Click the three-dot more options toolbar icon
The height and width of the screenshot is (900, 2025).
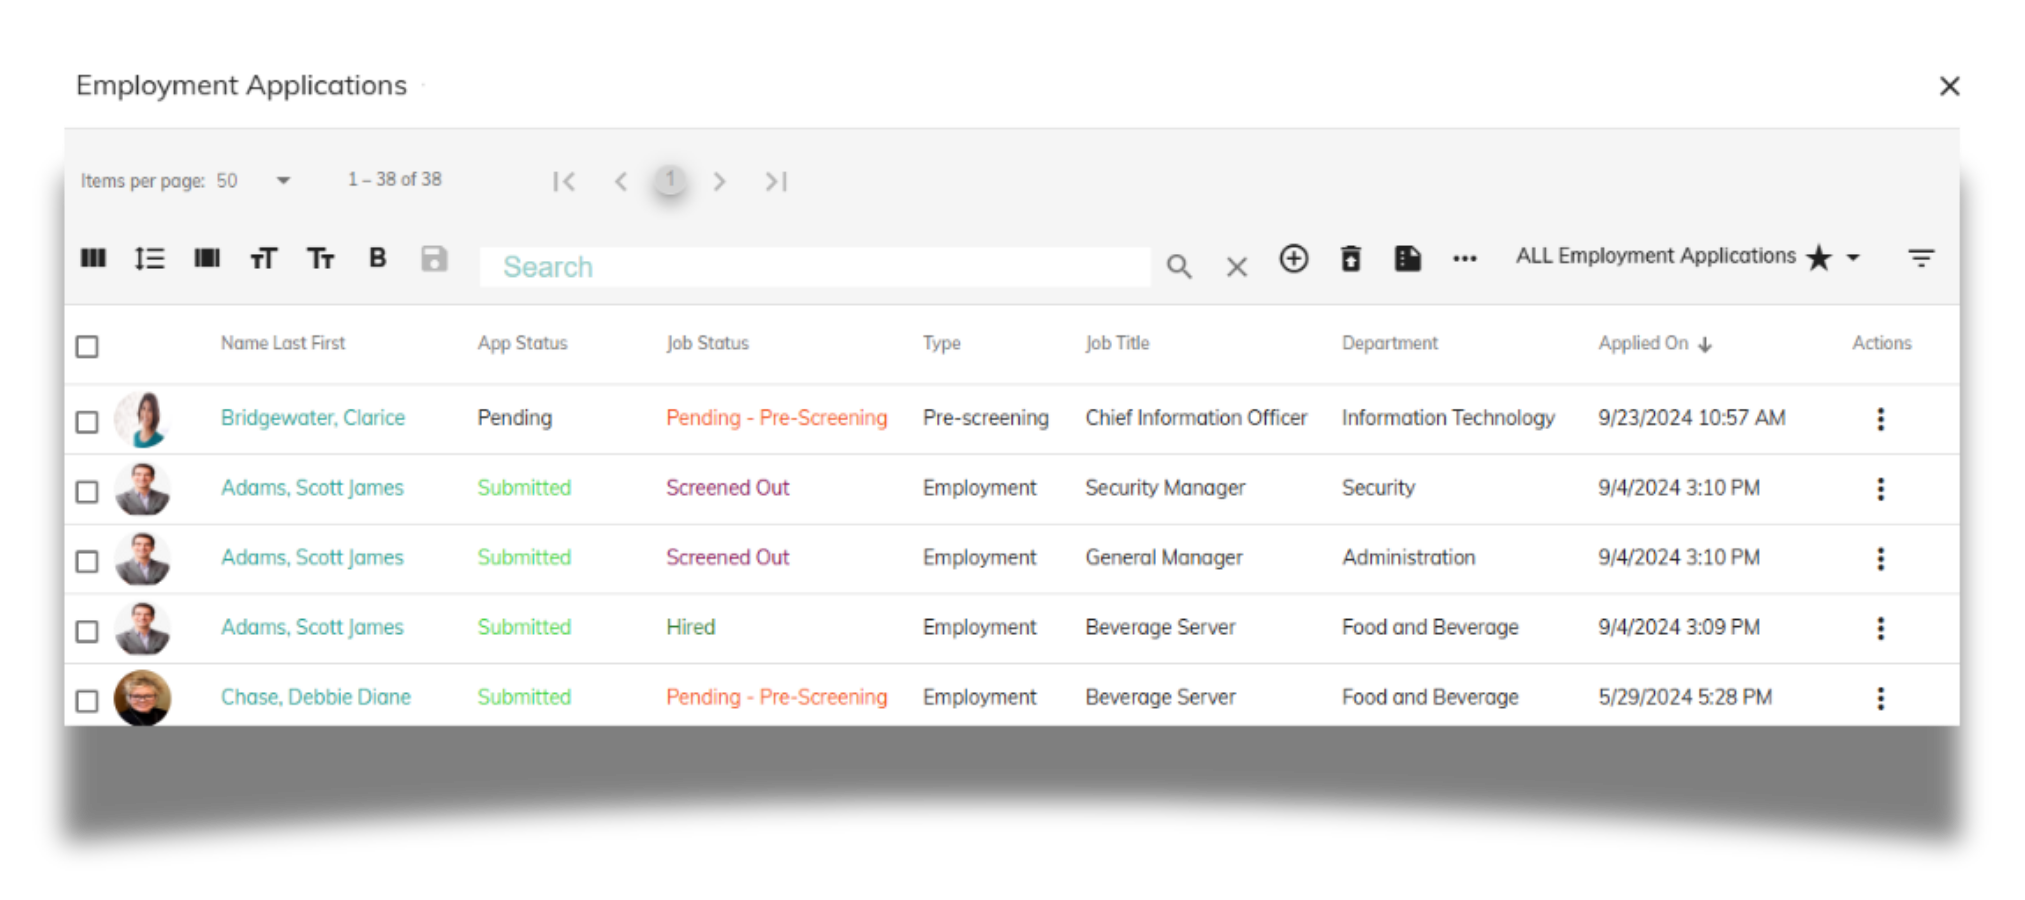[x=1464, y=259]
